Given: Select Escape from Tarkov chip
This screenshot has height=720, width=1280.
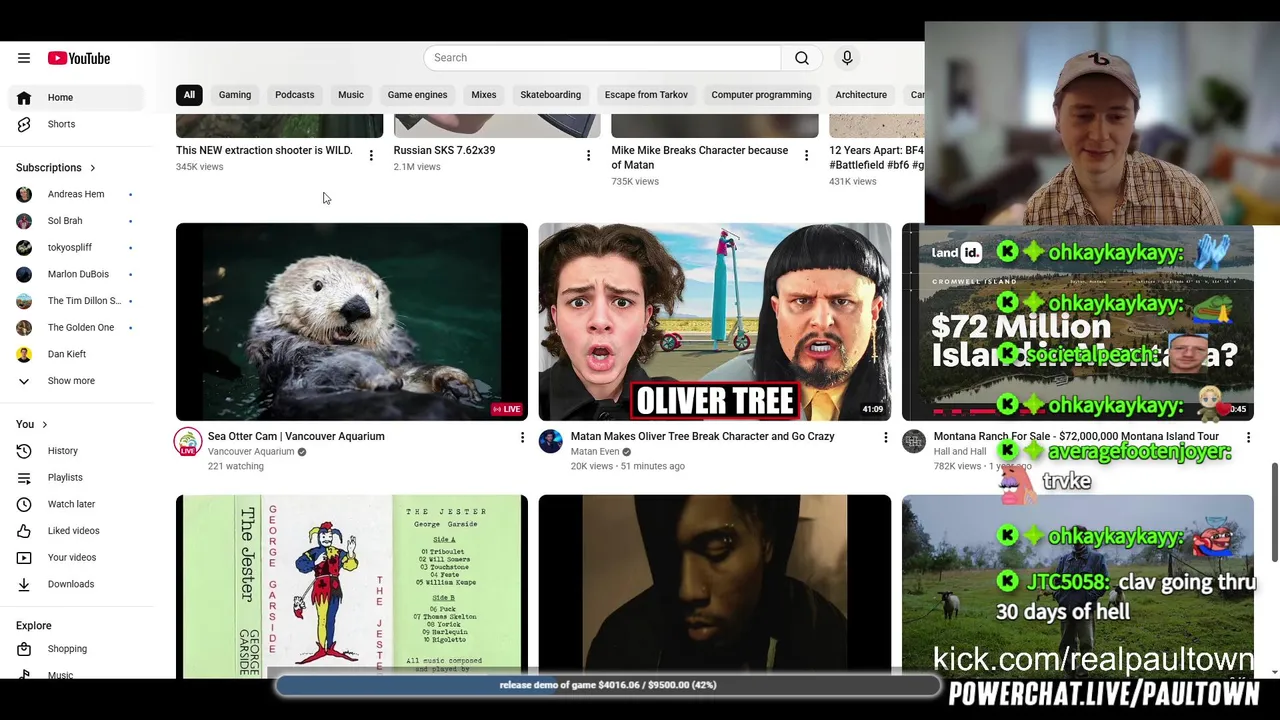Looking at the screenshot, I should click(x=646, y=95).
